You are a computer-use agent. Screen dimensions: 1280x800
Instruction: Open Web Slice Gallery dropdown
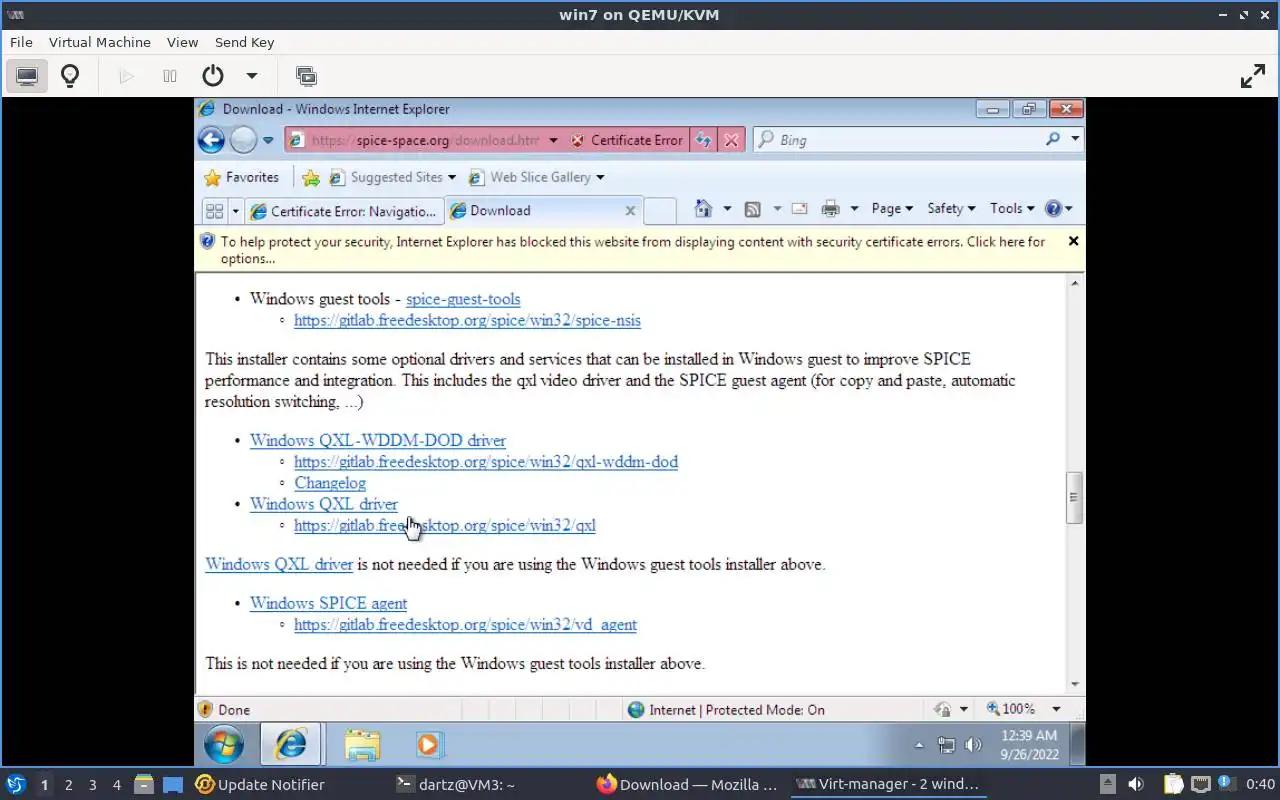[x=537, y=177]
